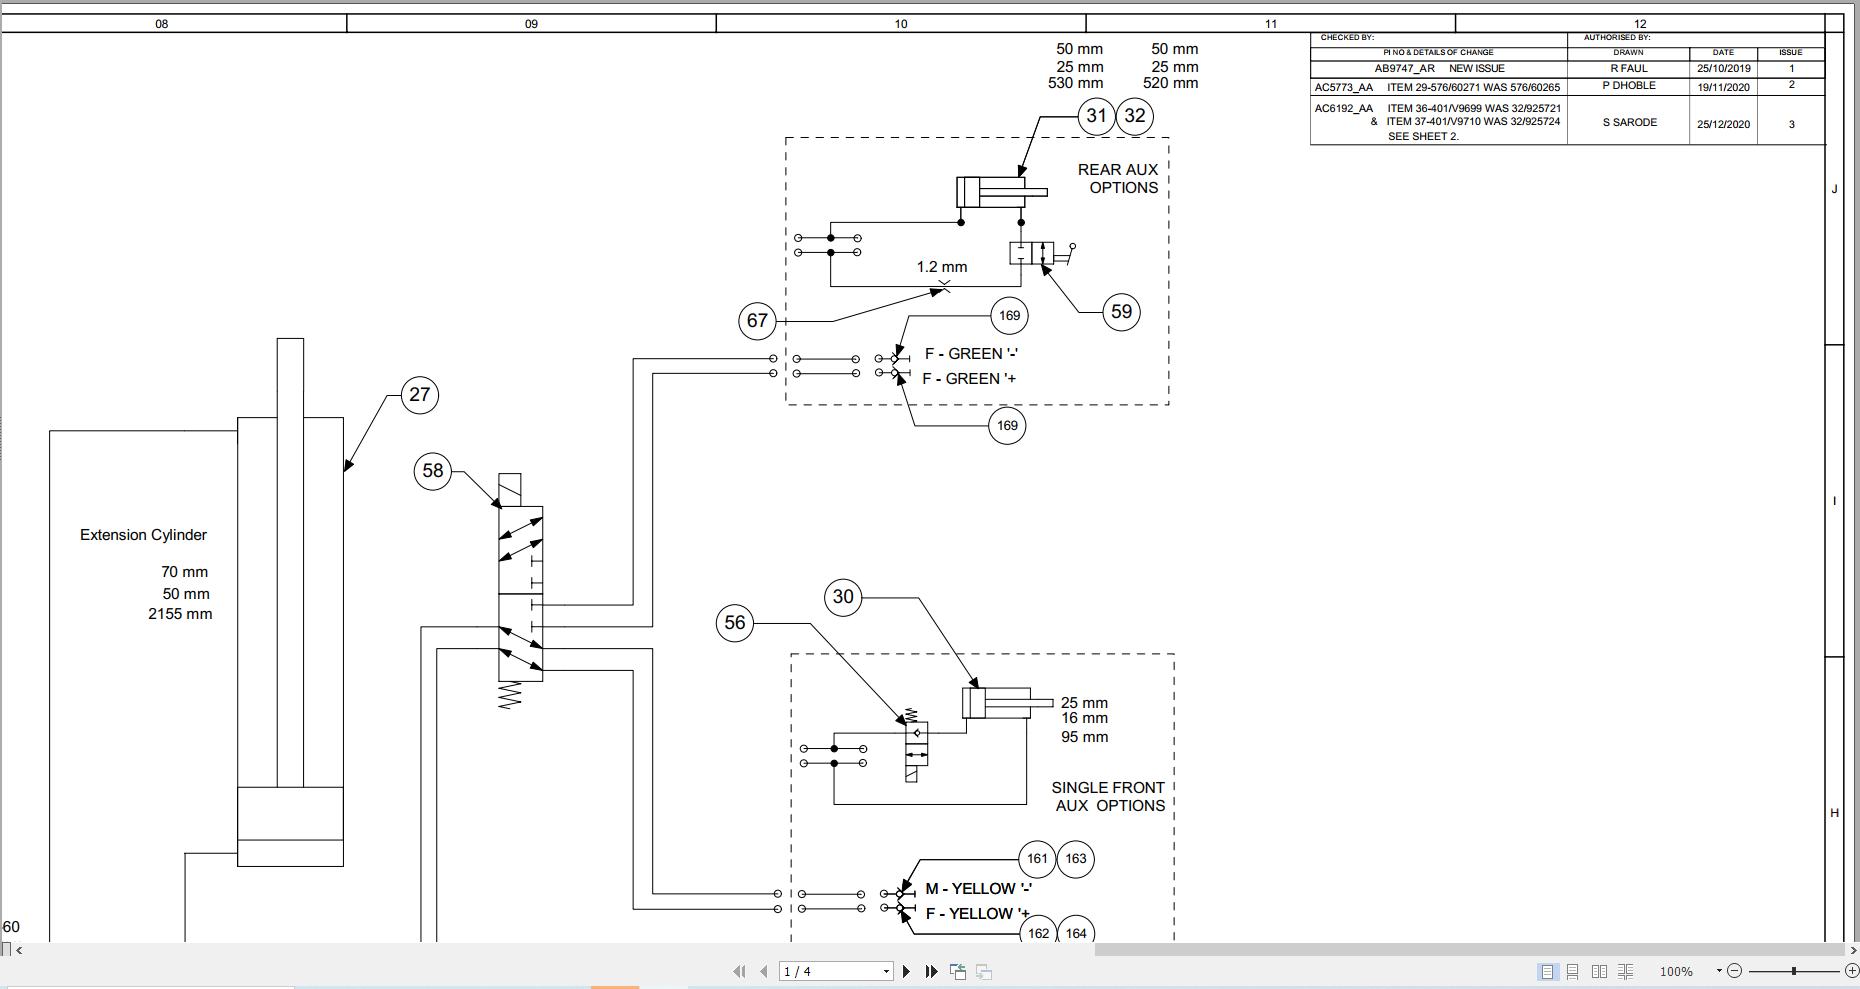1860x989 pixels.
Task: Click the REAR AUX OPTIONS label
Action: [1118, 179]
